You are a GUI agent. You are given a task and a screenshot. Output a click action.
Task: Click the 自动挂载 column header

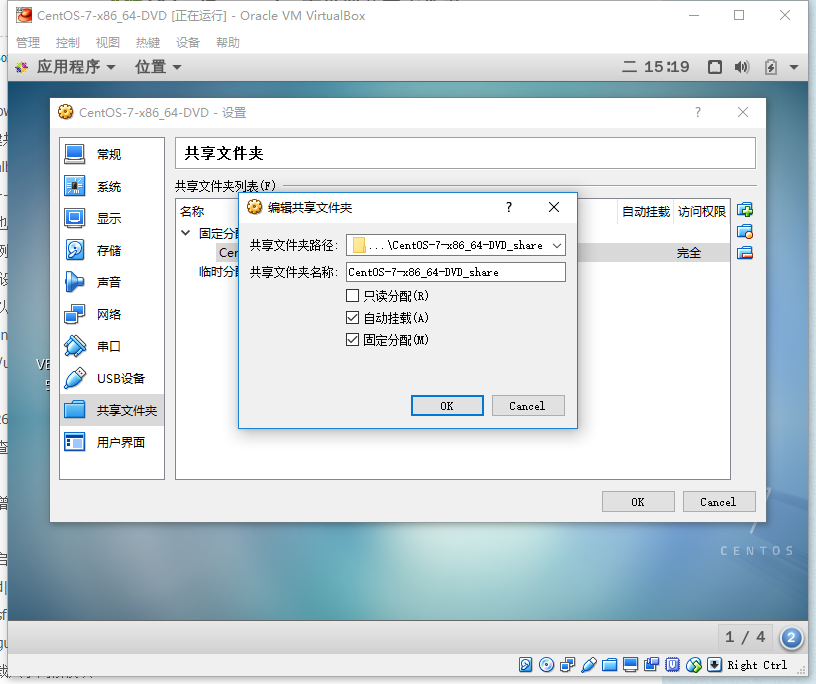646,211
